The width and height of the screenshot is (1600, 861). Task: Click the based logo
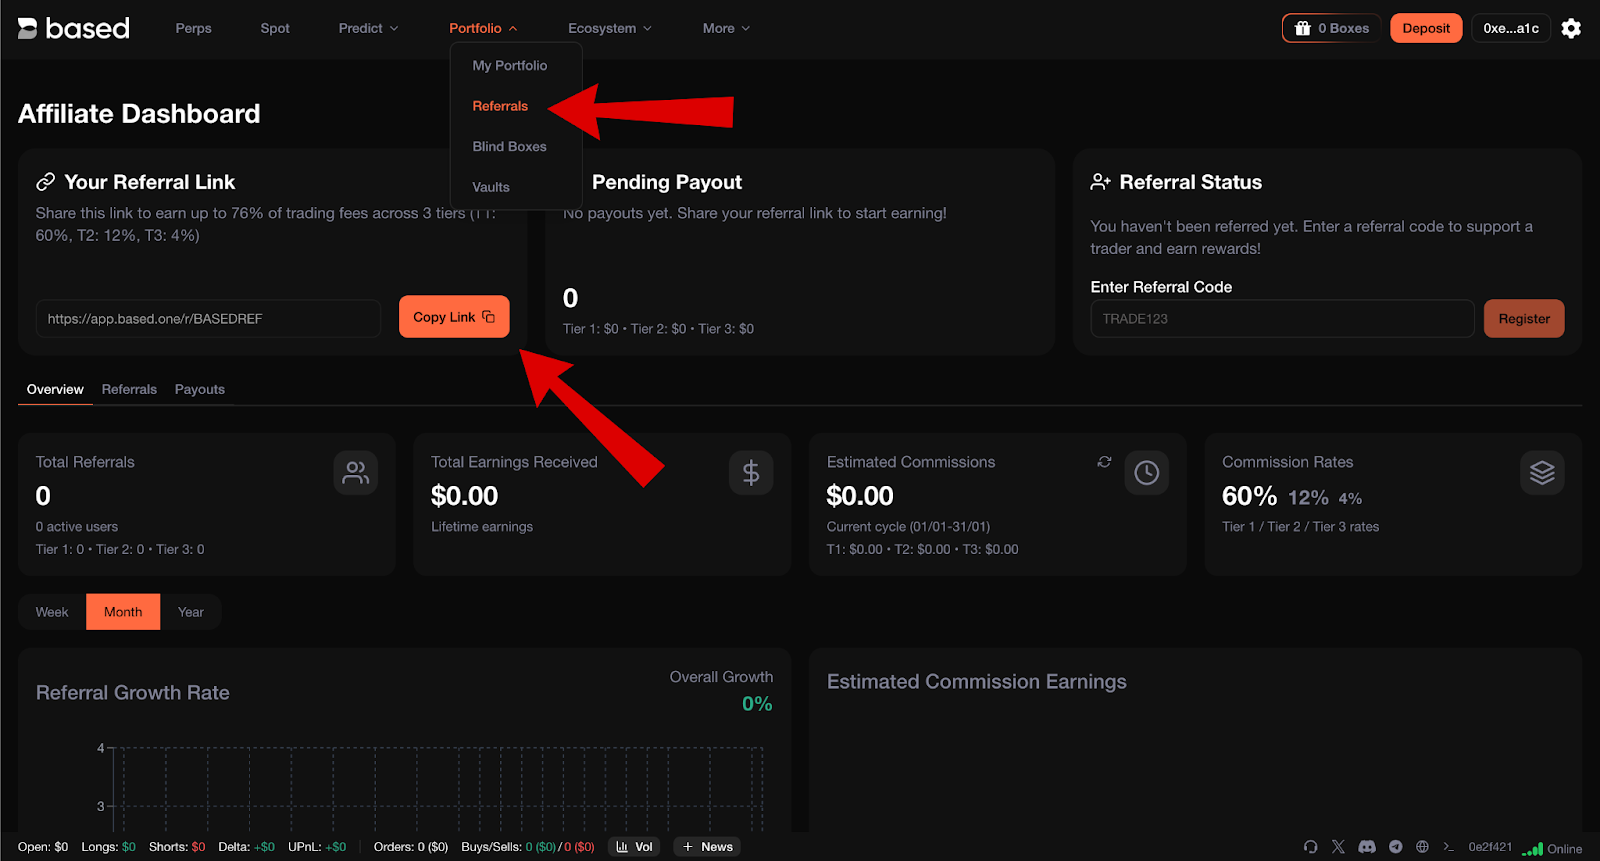[x=73, y=28]
